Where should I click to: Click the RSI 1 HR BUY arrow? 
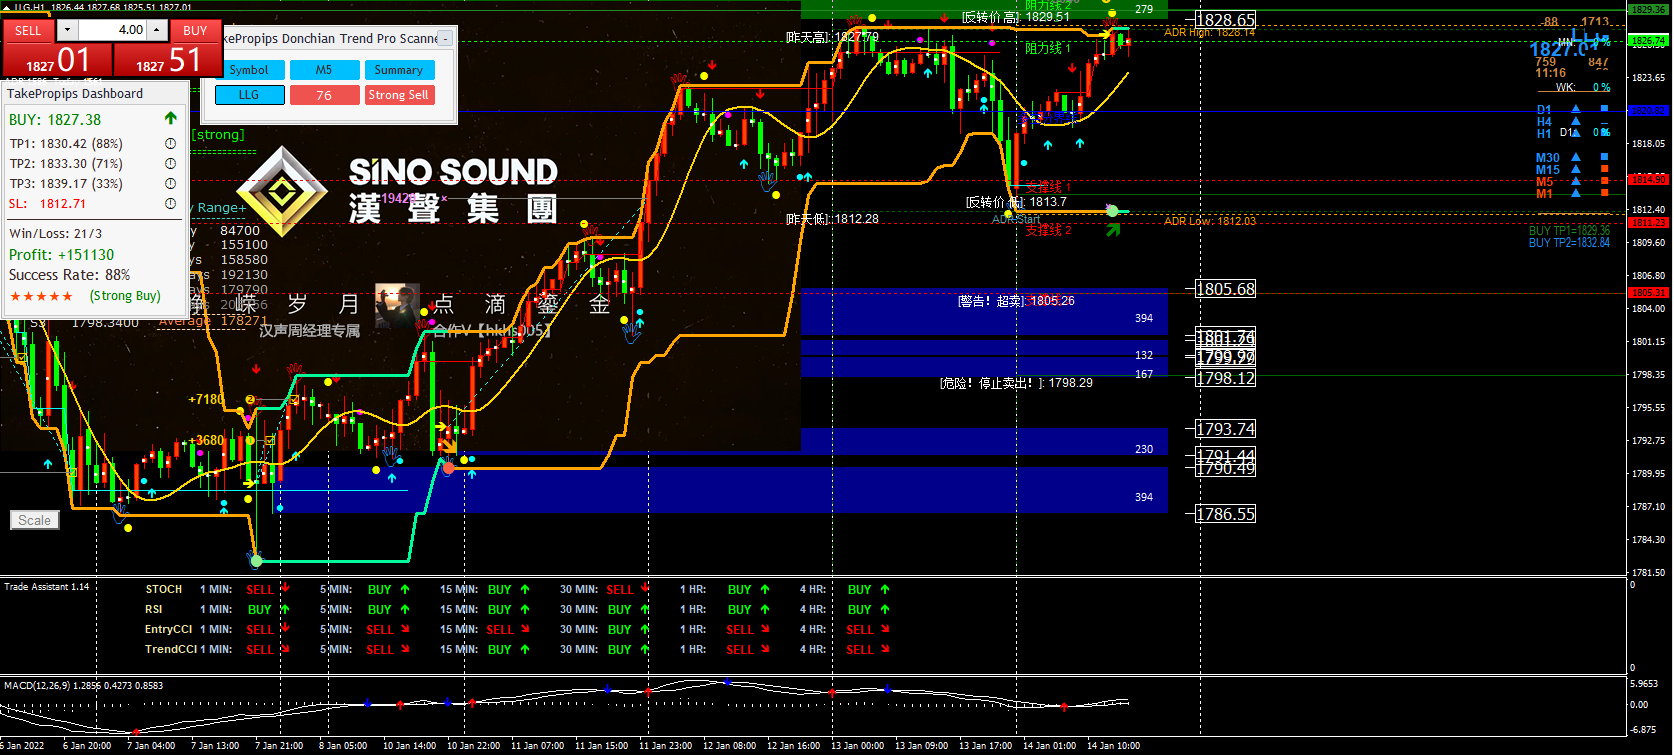pyautogui.click(x=765, y=609)
